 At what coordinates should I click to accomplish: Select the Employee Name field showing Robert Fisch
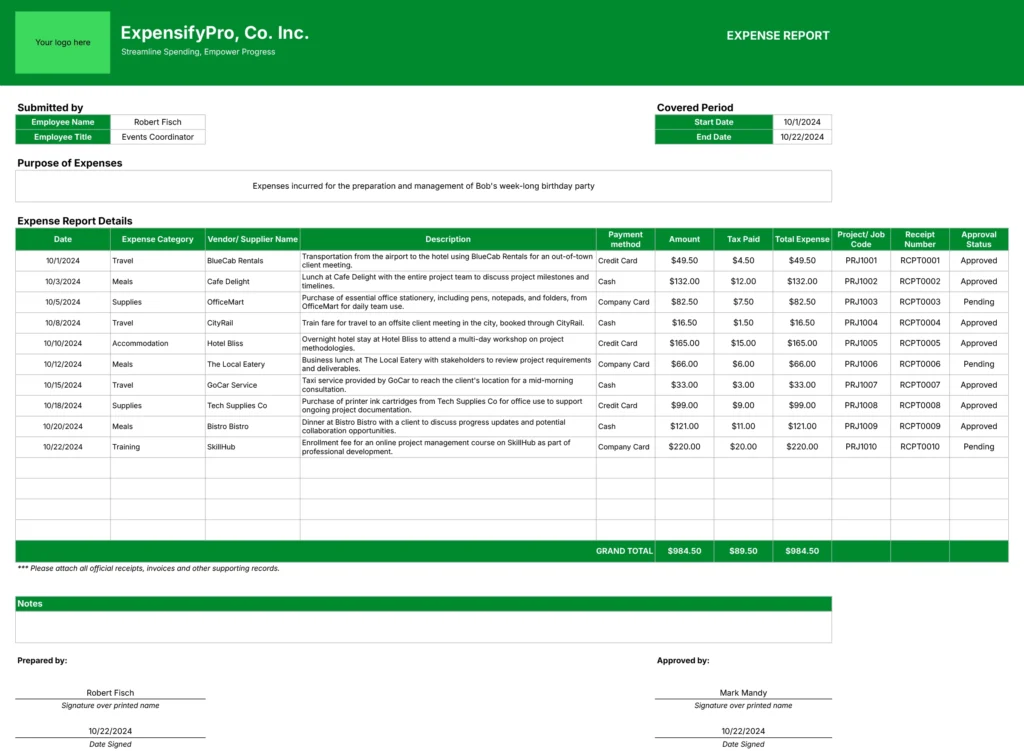157,122
